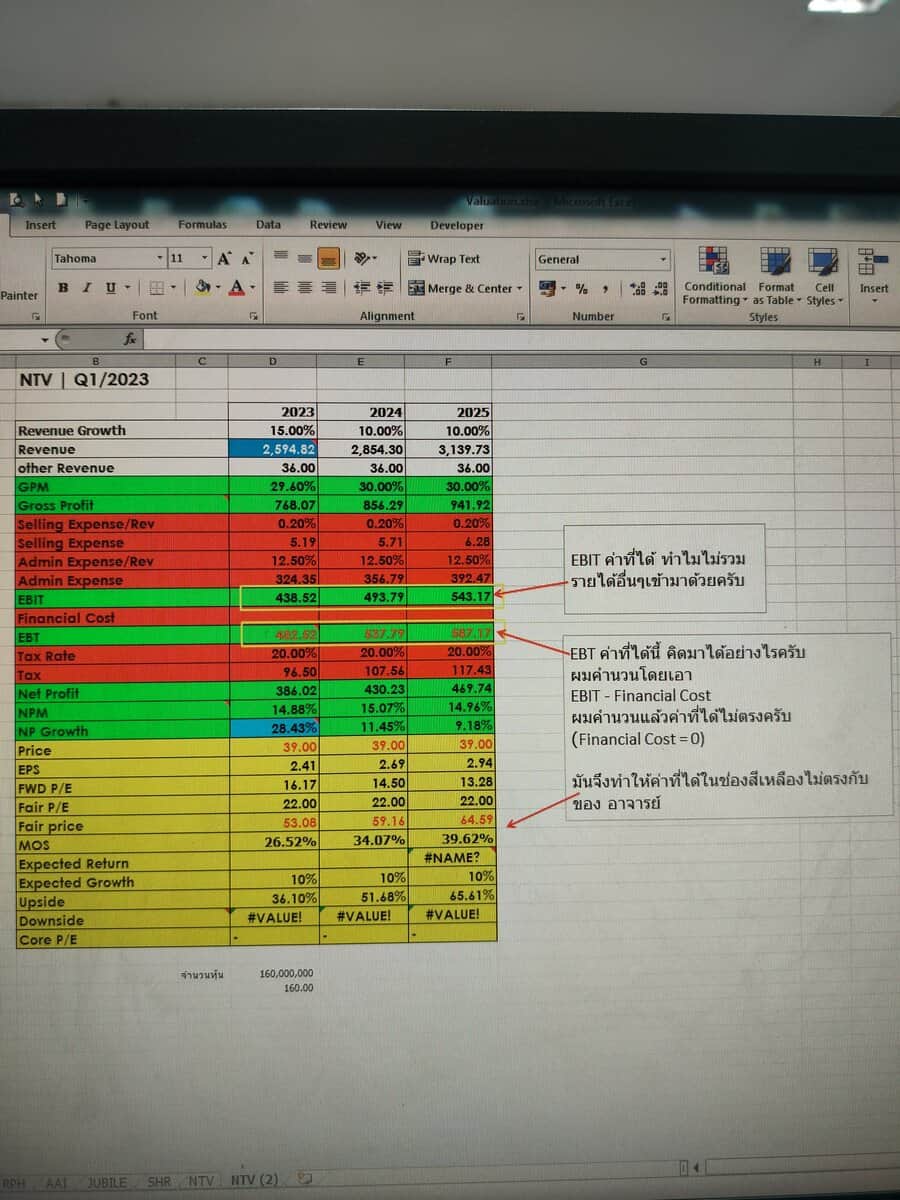This screenshot has width=900, height=1200.
Task: Switch to the SHR sheet tab
Action: tap(159, 1182)
